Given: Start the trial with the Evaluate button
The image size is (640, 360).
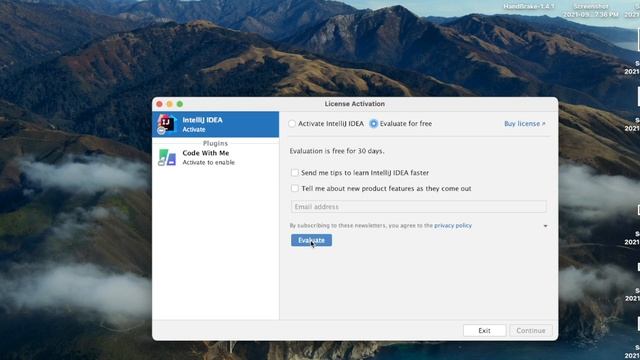Looking at the screenshot, I should (x=311, y=240).
